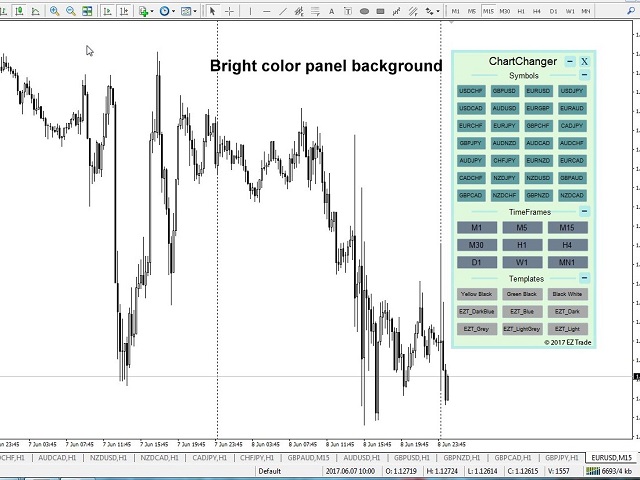Select the arrows objects tool

[x=429, y=11]
